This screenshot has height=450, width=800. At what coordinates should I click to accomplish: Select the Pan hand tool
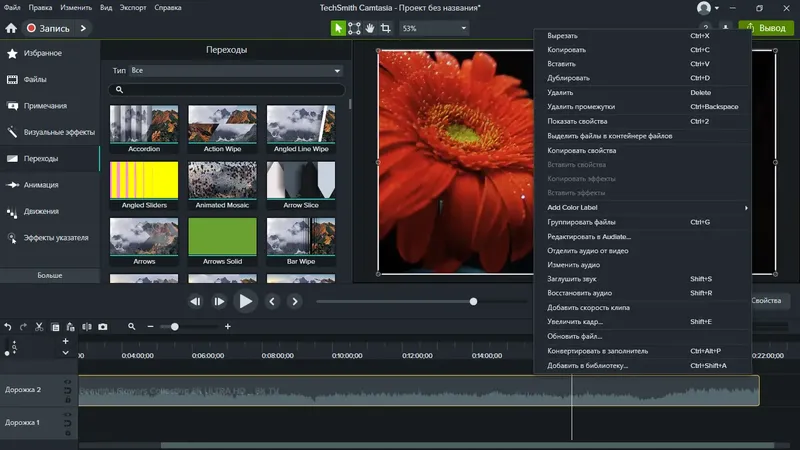tap(370, 28)
